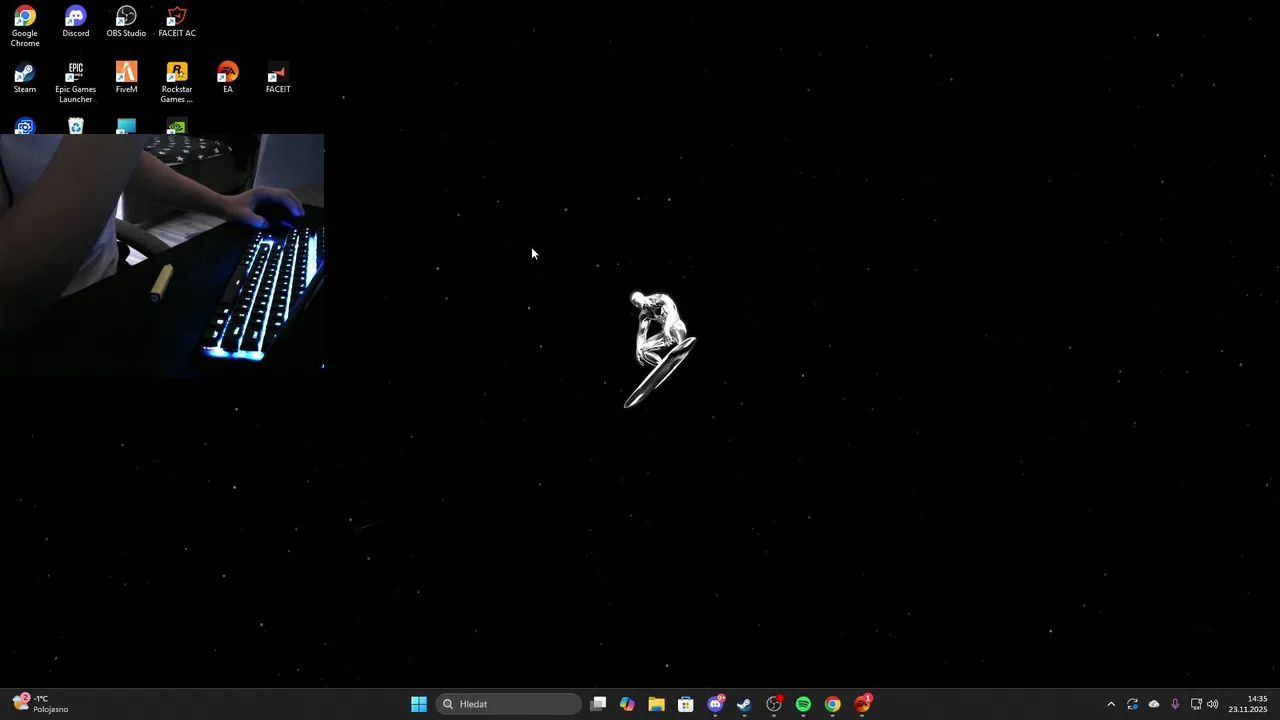Open the Google Chrome desktop shortcut

[25, 27]
